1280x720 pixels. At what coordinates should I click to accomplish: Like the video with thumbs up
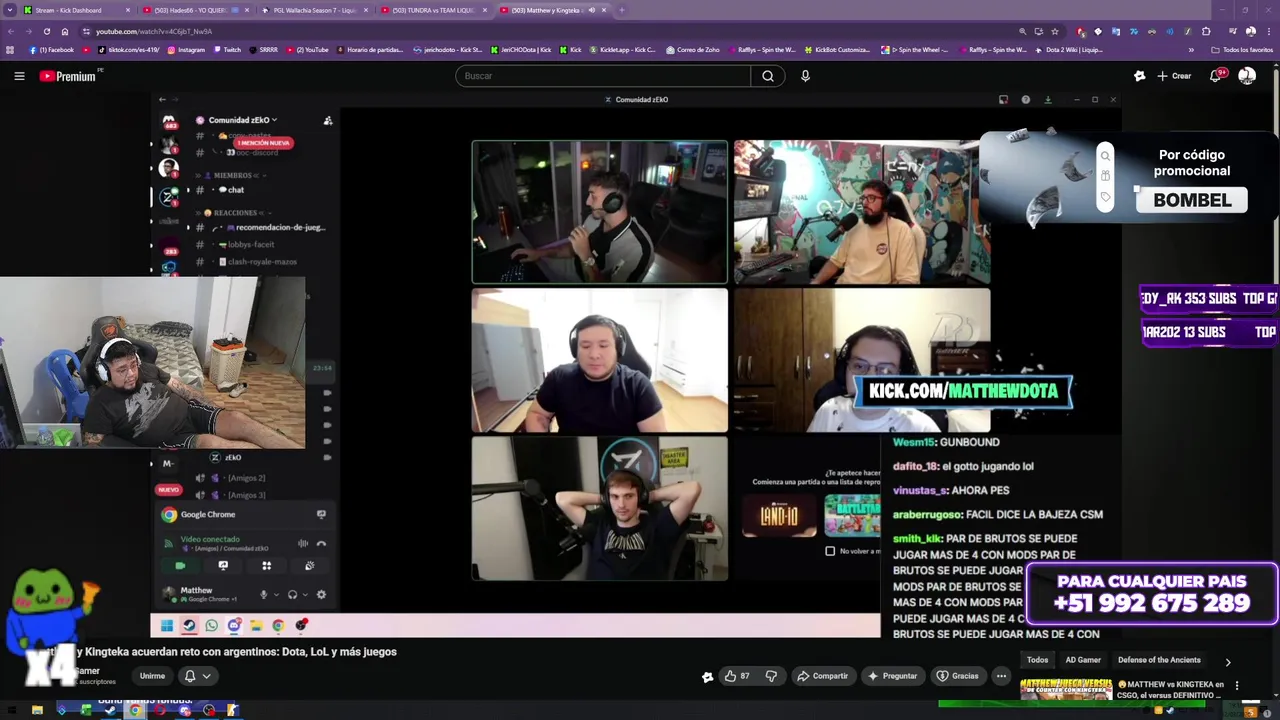tap(737, 676)
